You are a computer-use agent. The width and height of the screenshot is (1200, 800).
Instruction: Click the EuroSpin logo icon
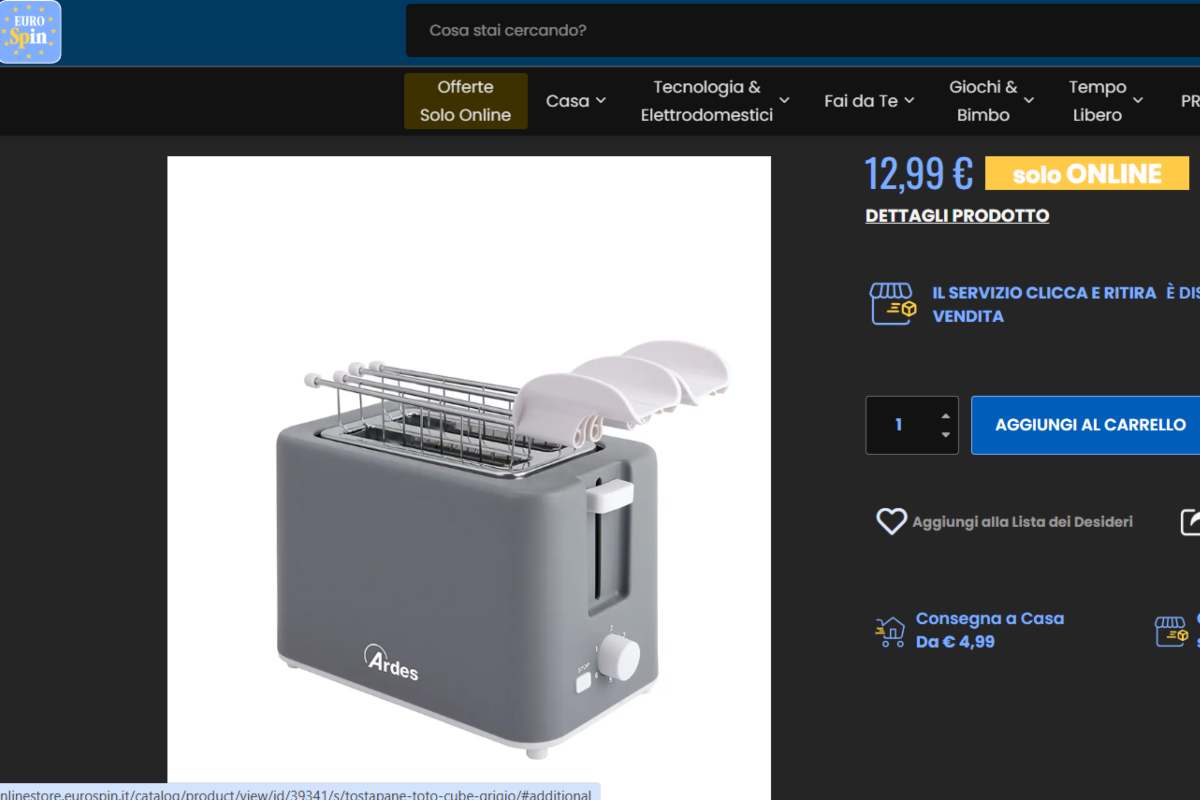coord(30,31)
